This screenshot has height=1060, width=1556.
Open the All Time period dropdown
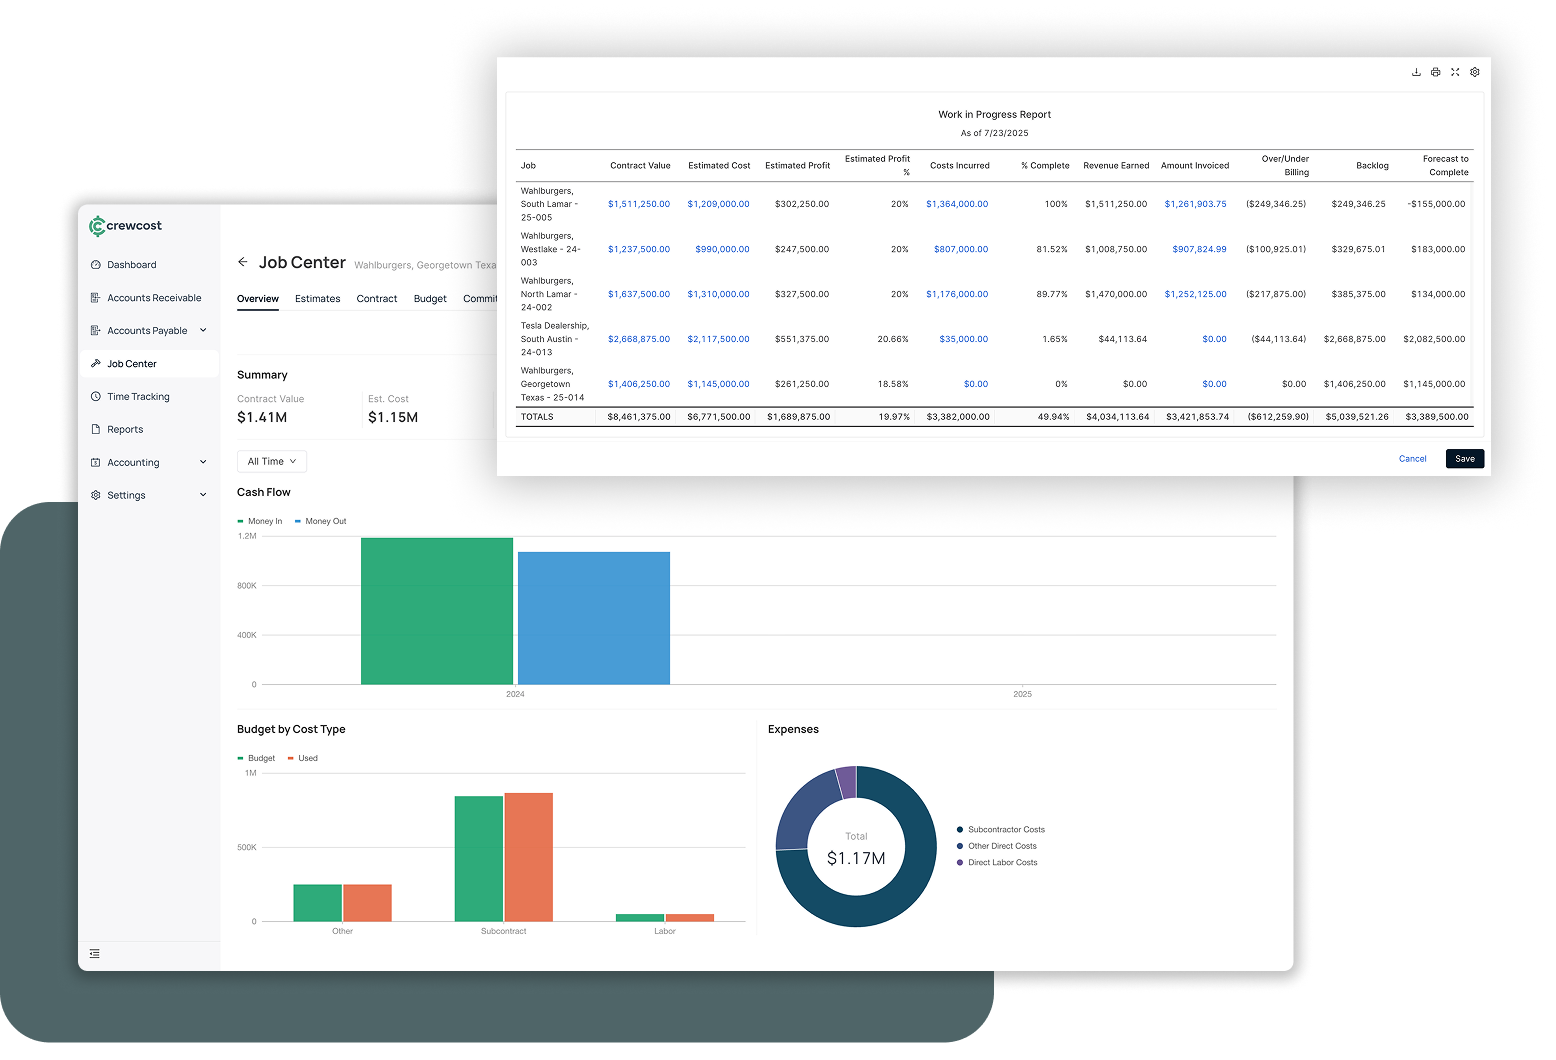[271, 461]
